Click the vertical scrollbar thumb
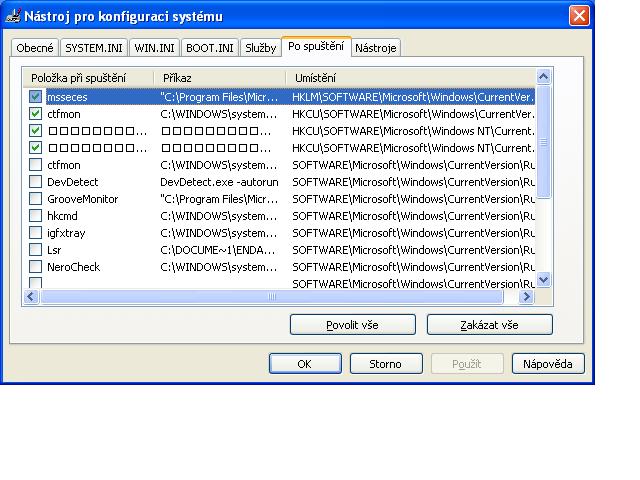This screenshot has height=480, width=640. click(543, 142)
